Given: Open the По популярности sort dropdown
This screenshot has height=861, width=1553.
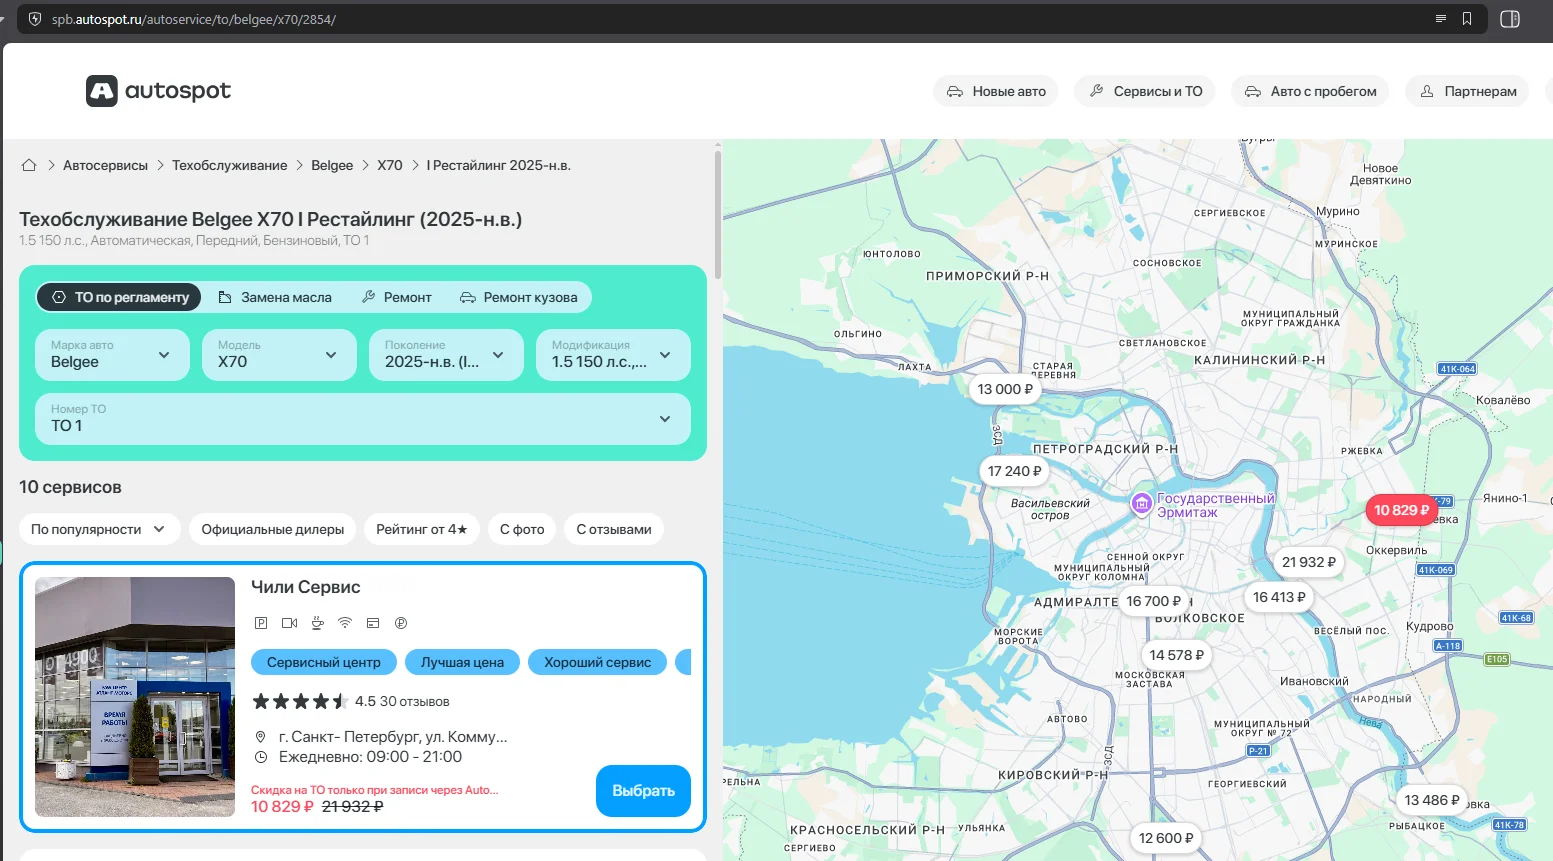Looking at the screenshot, I should [100, 529].
